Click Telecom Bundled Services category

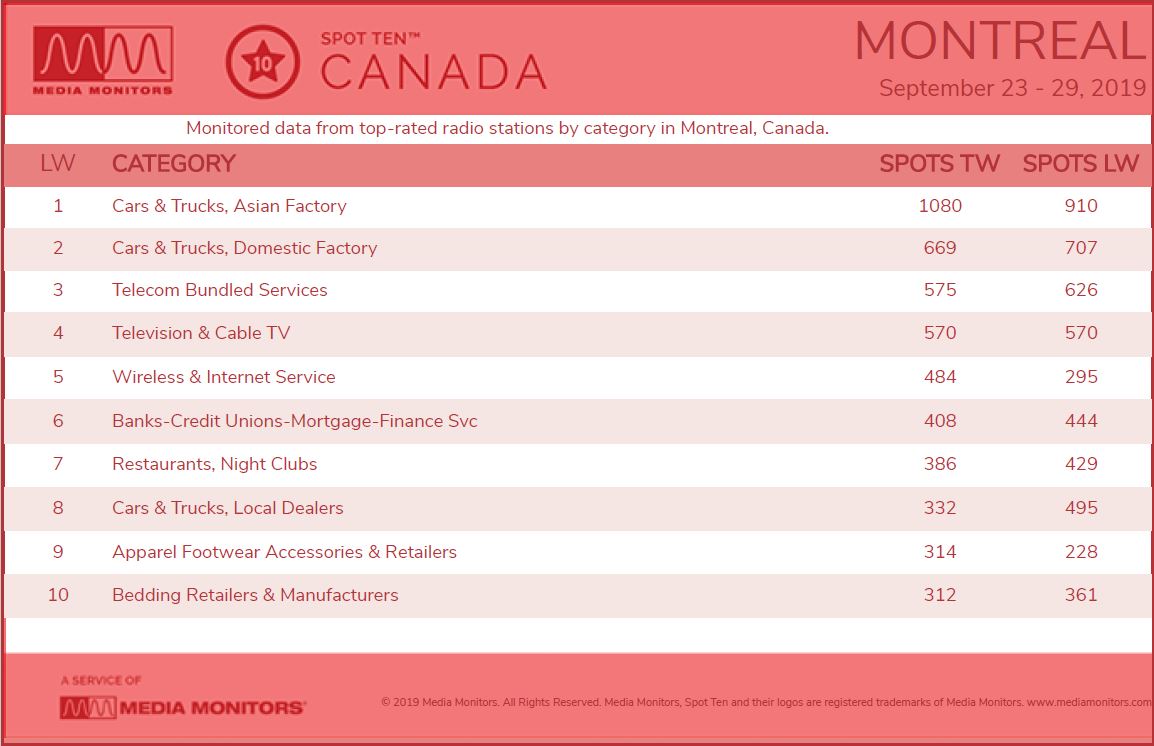[x=219, y=290]
